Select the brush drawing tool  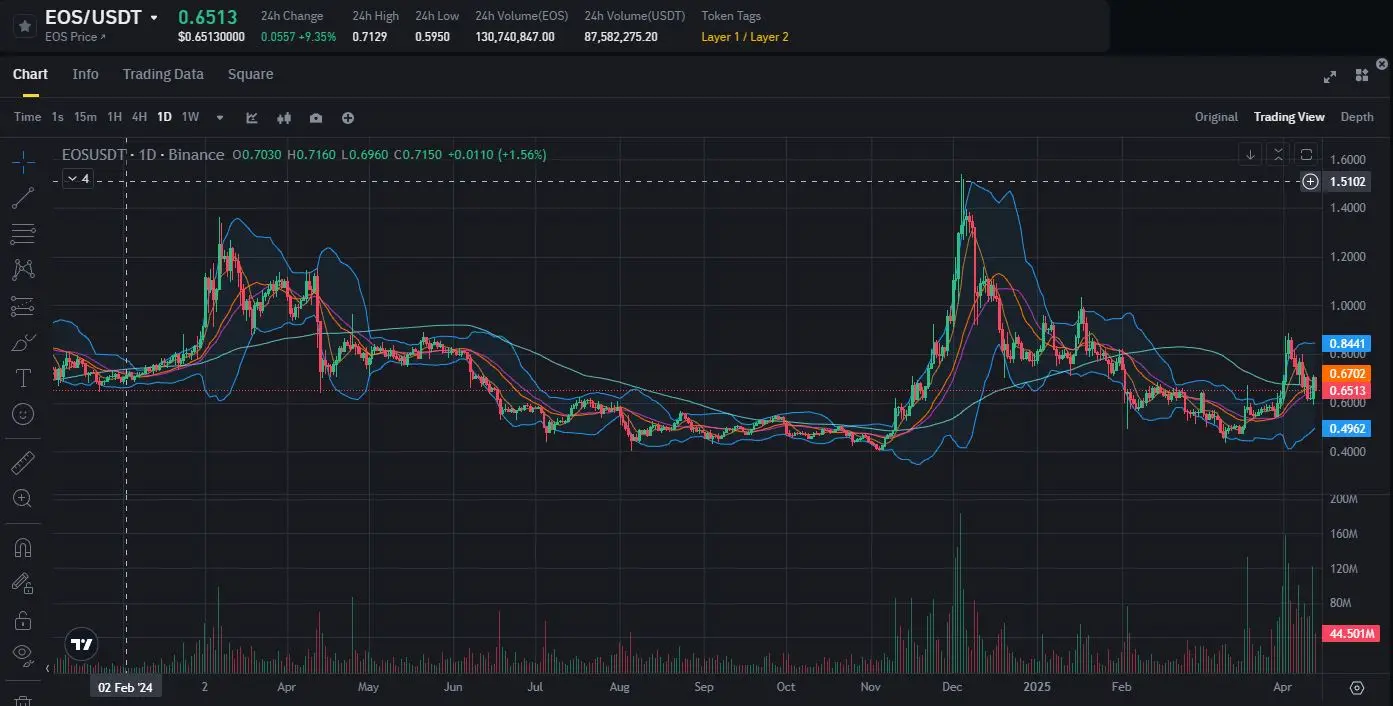pos(23,343)
